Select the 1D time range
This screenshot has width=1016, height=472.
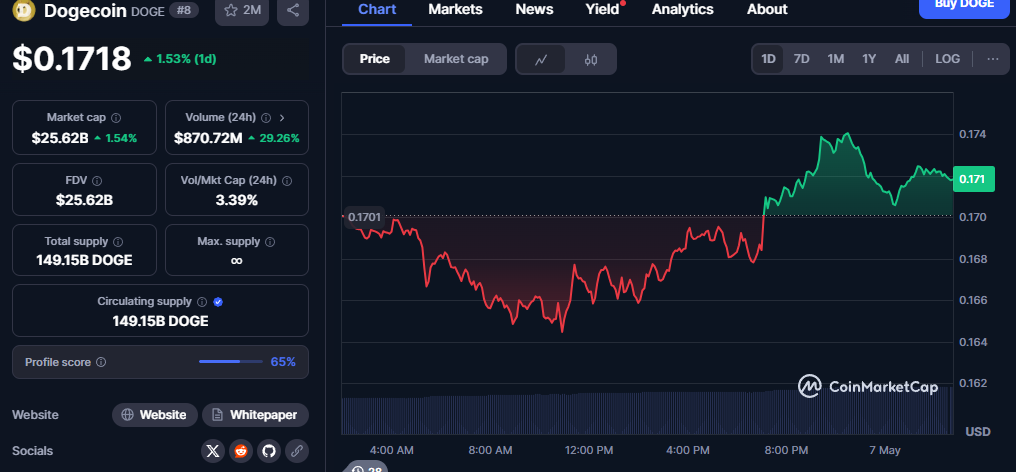(768, 59)
